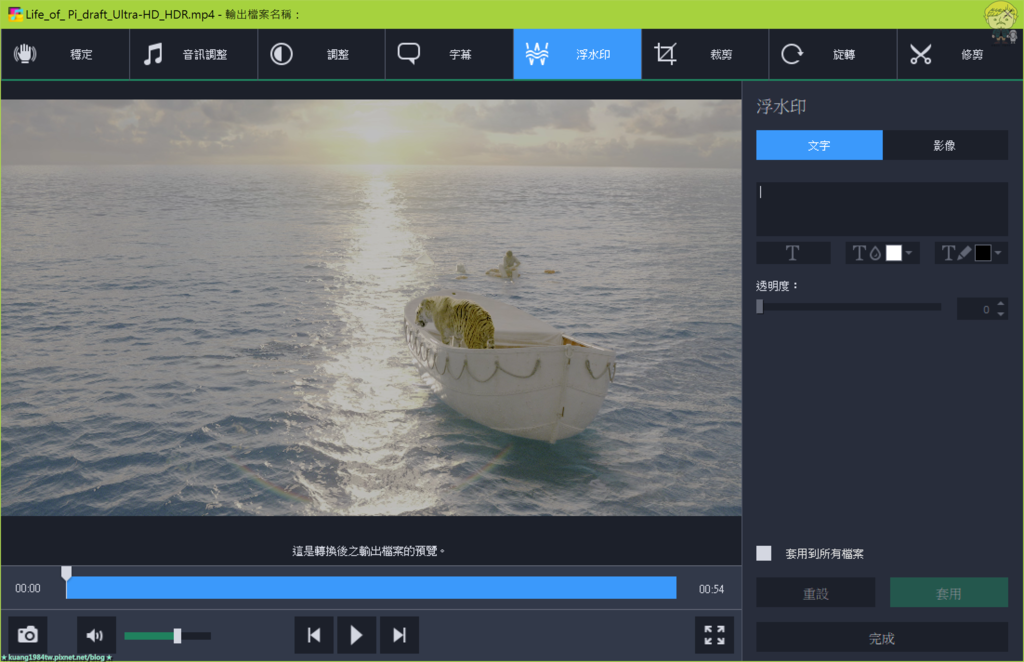Viewport: 1024px width, 662px height.
Task: Click the video preview frame
Action: [x=371, y=307]
